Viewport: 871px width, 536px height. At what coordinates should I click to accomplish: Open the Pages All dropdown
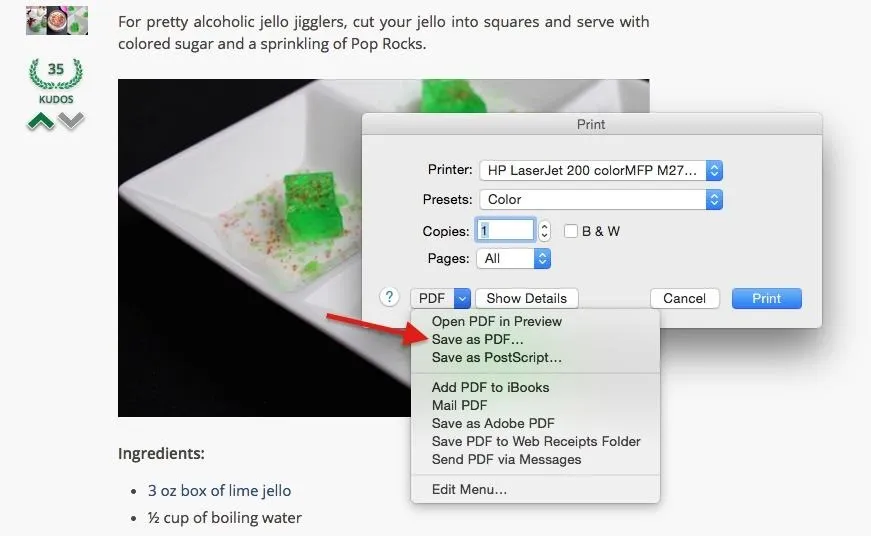pos(514,258)
